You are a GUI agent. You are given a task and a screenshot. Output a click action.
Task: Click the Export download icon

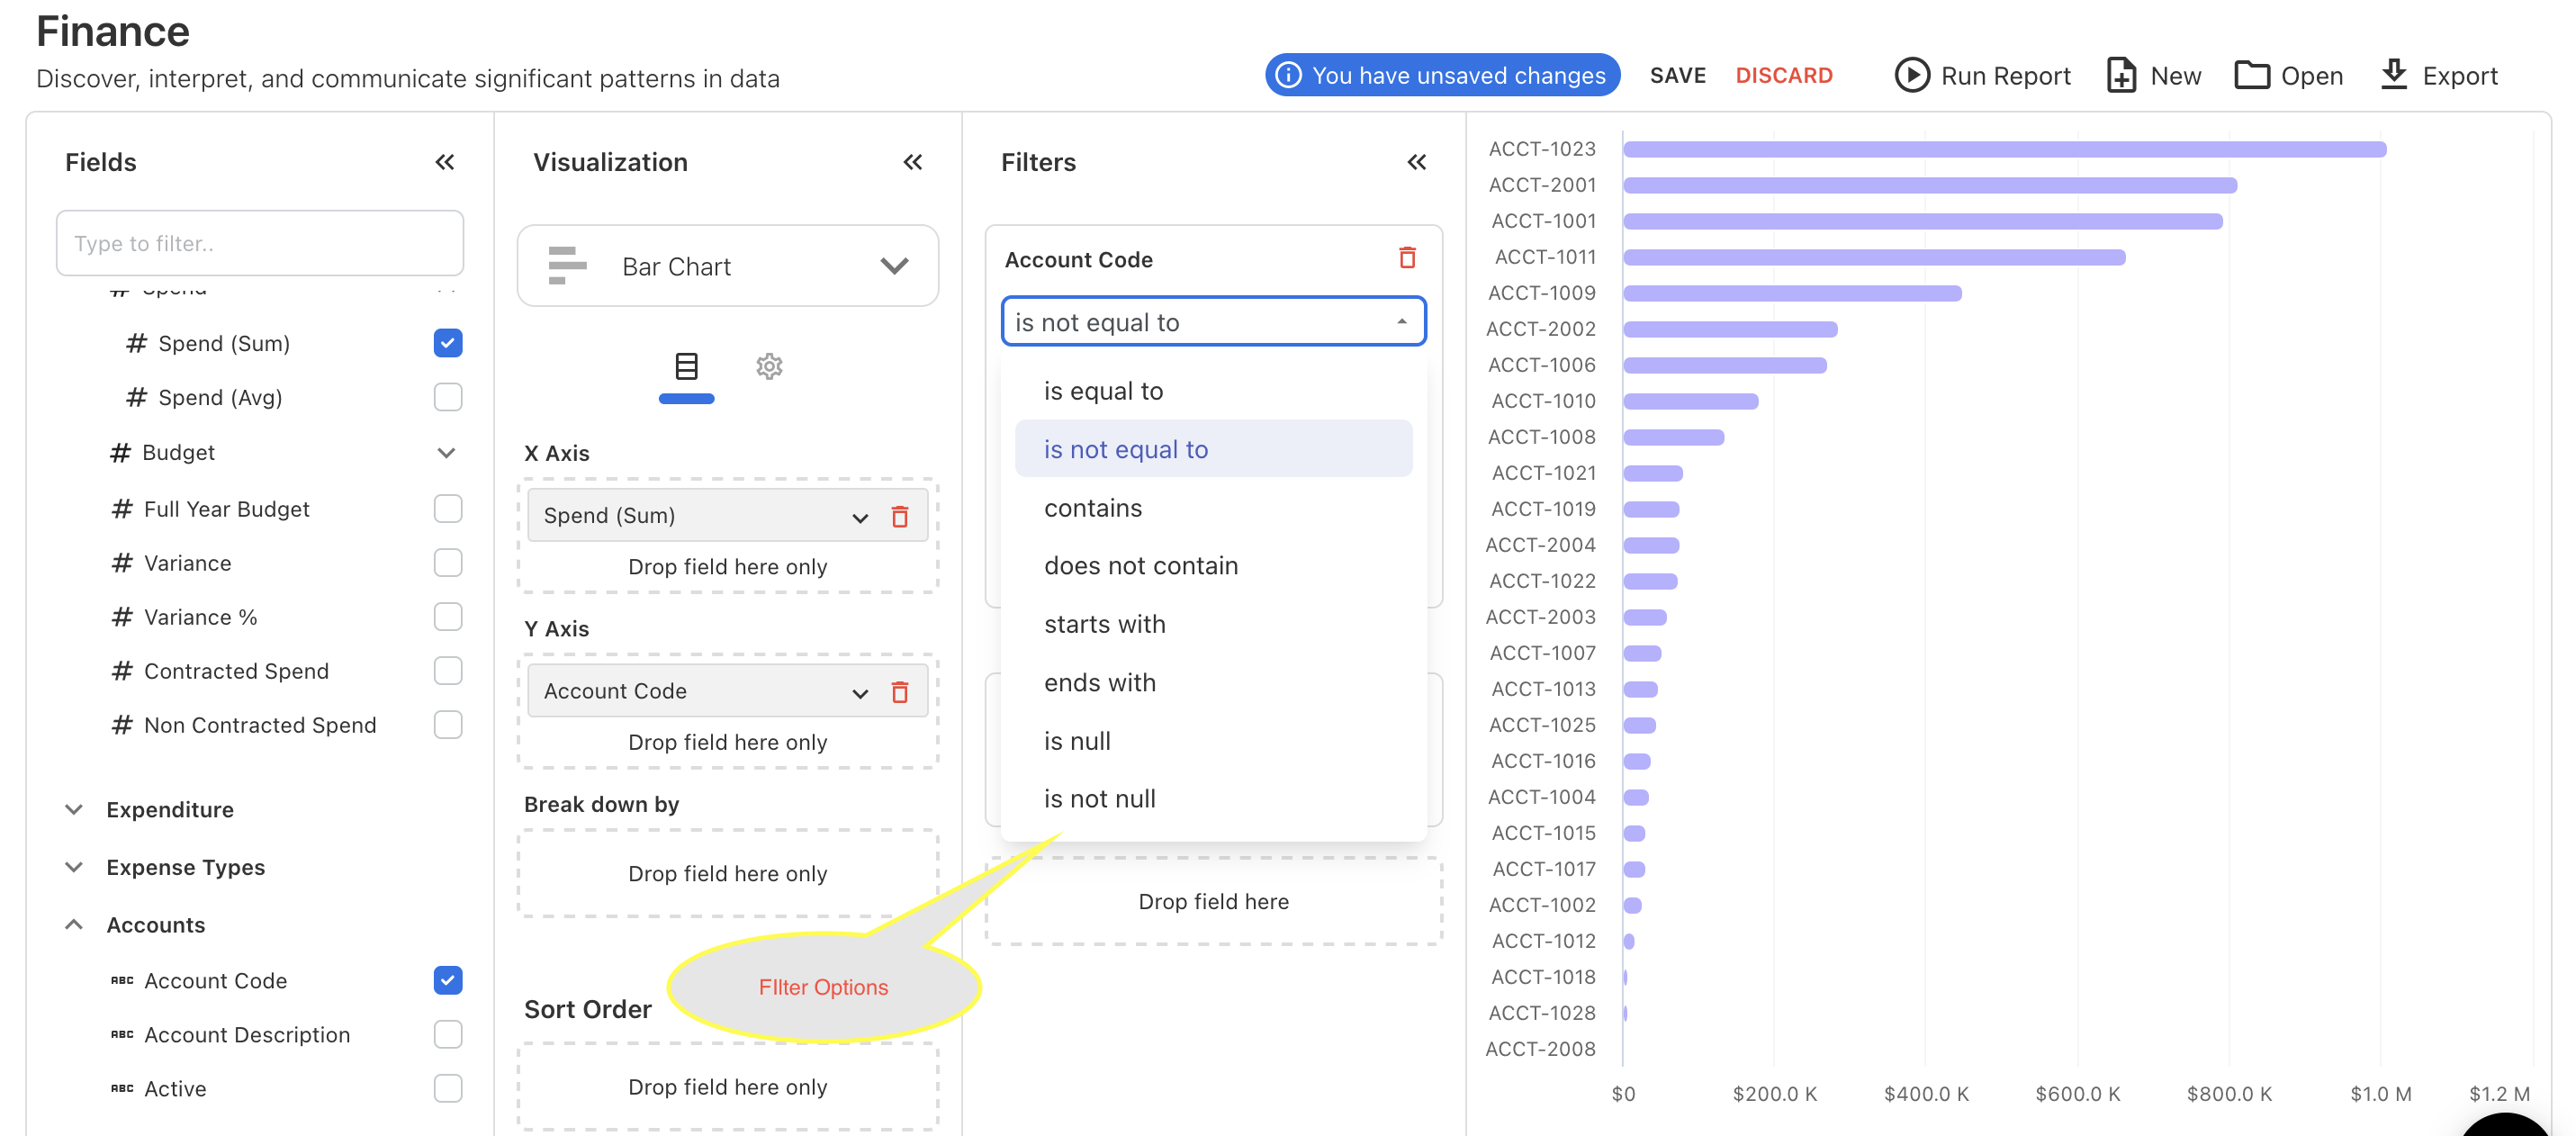click(2393, 75)
